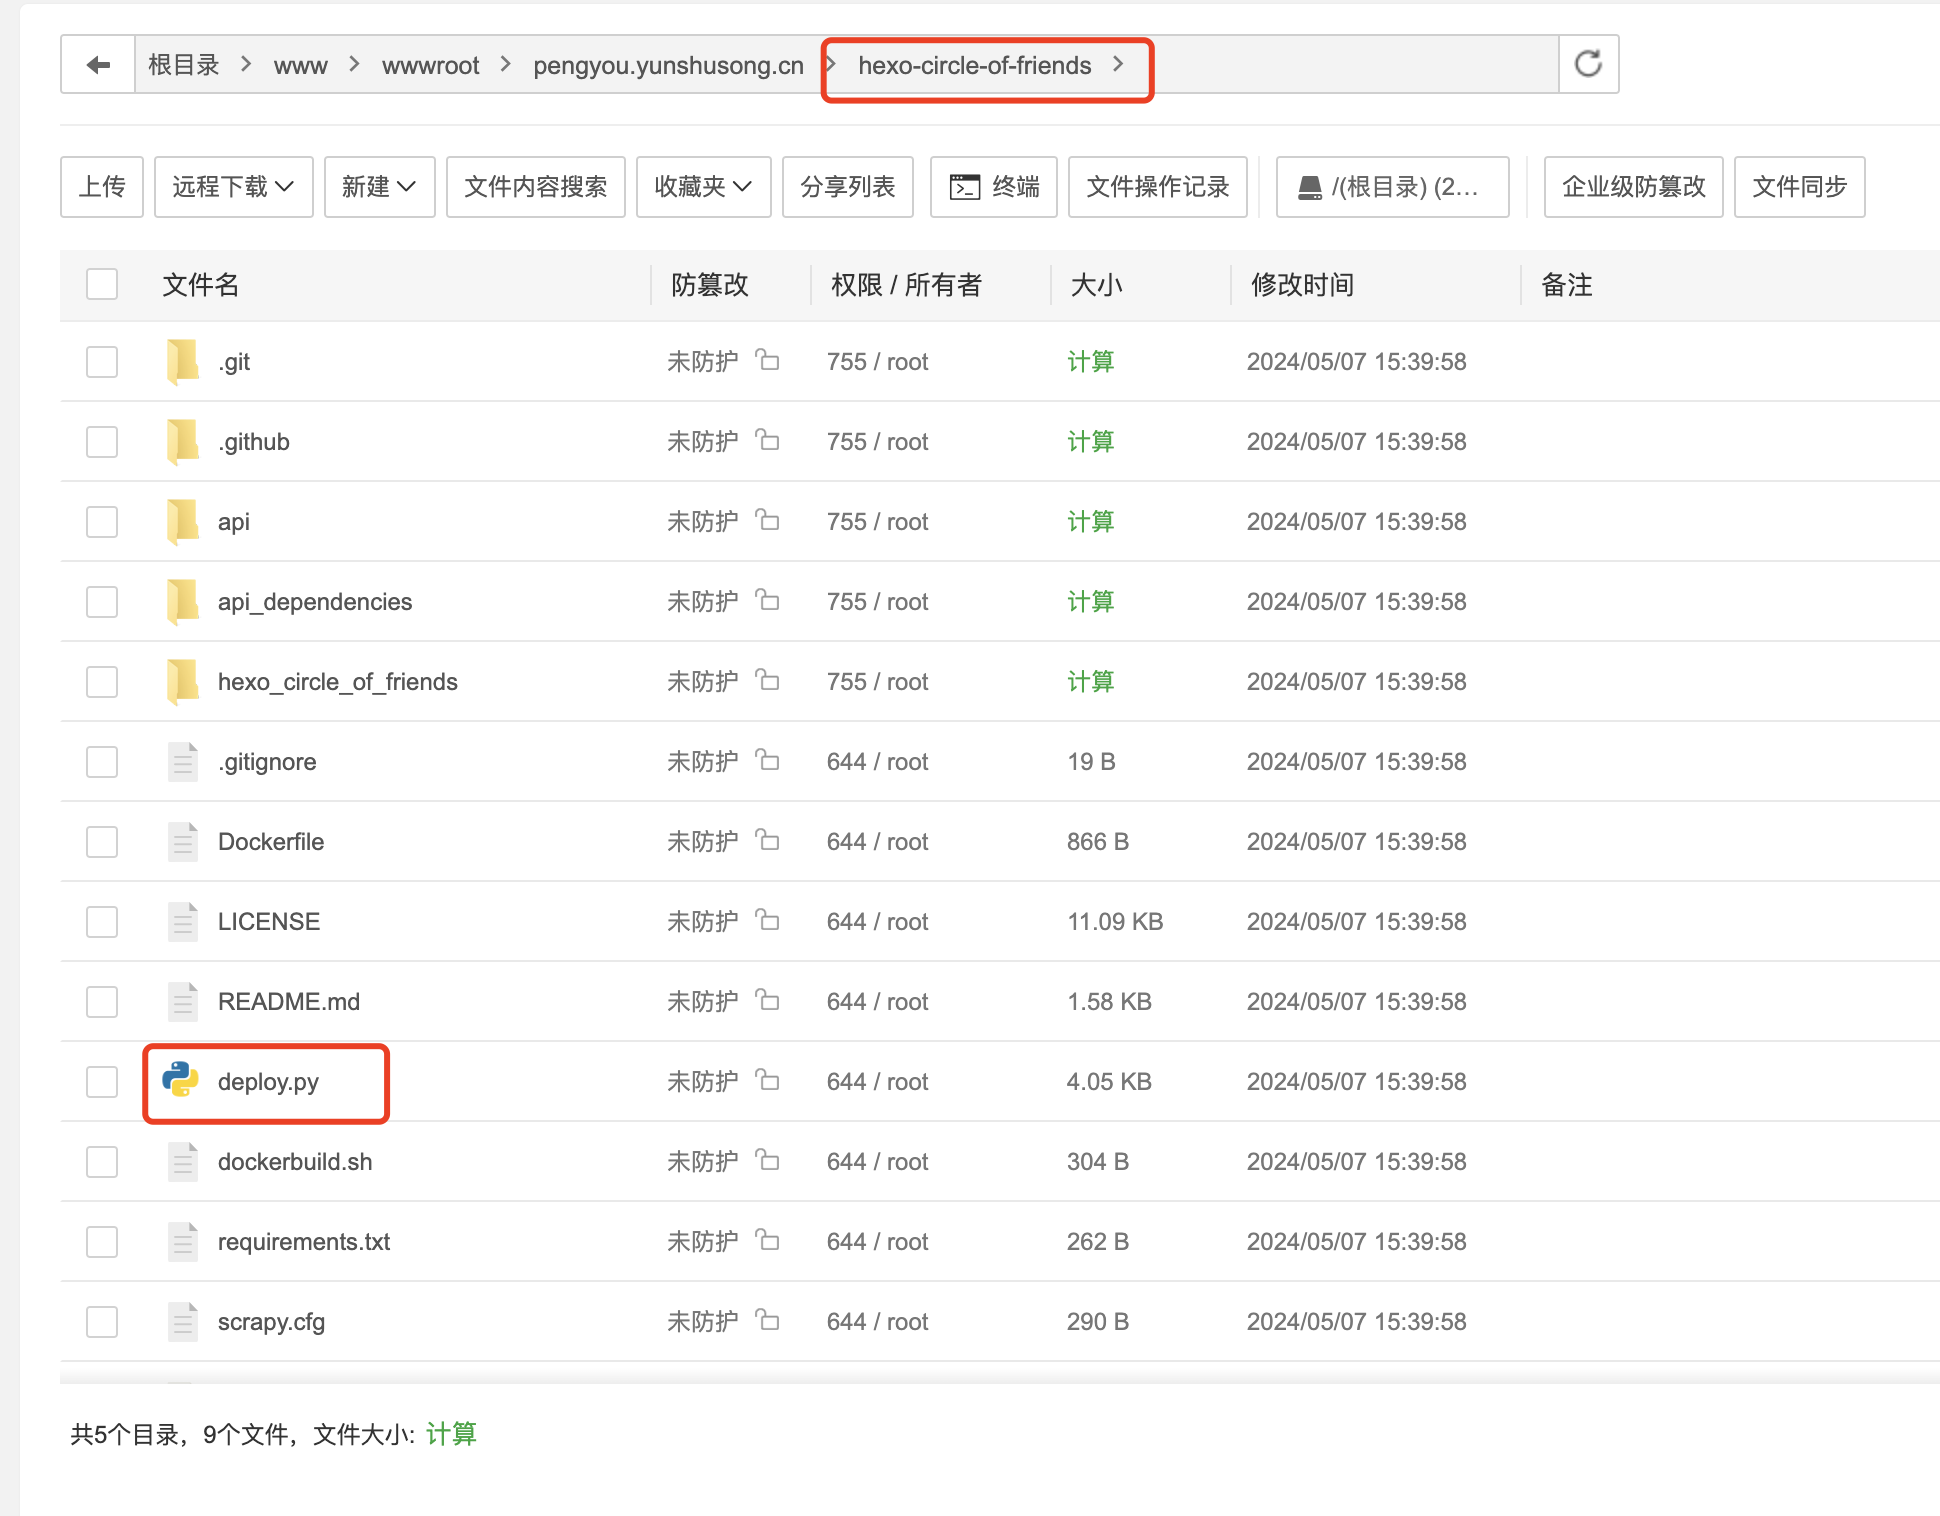Click 计算 size for .git folder
Viewport: 1940px width, 1516px height.
(x=1090, y=361)
